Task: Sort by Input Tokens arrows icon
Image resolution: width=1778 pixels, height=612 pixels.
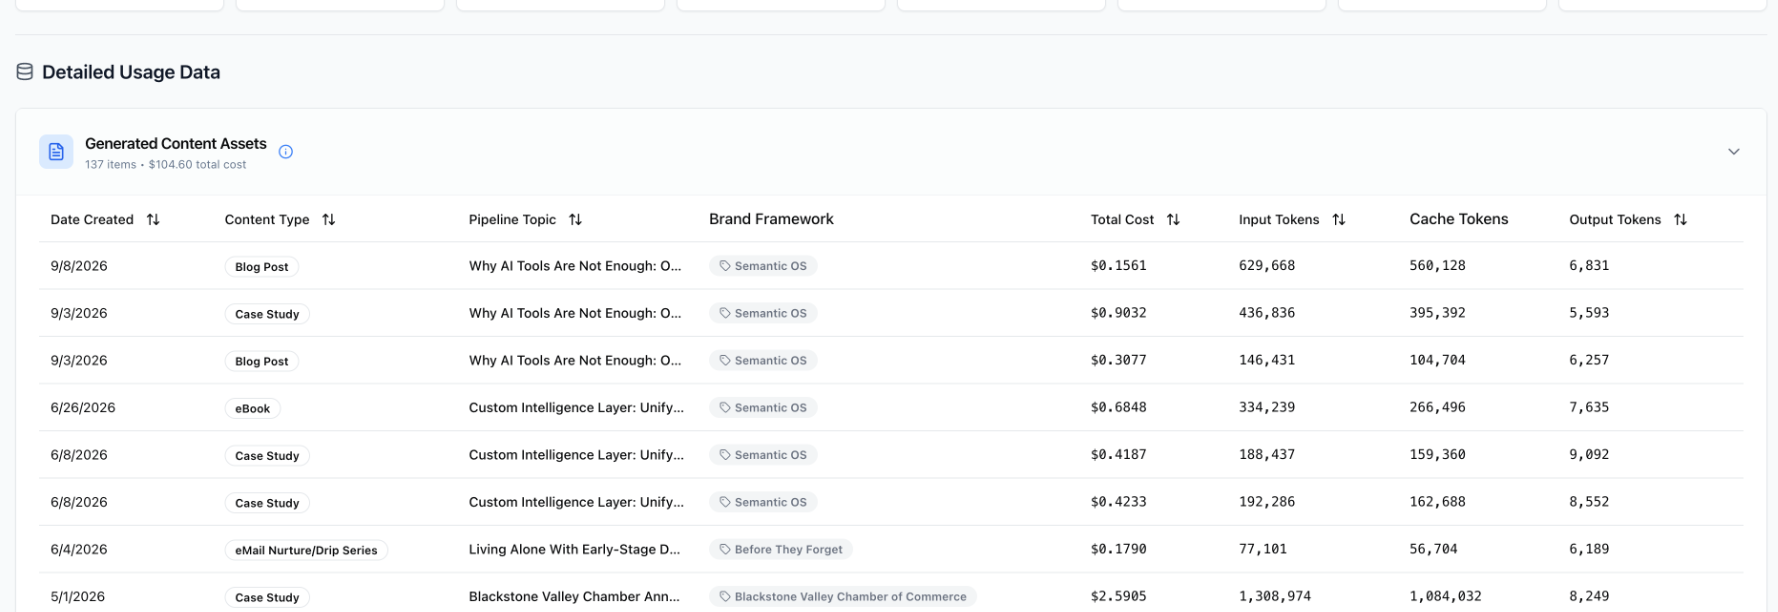Action: [x=1339, y=220]
